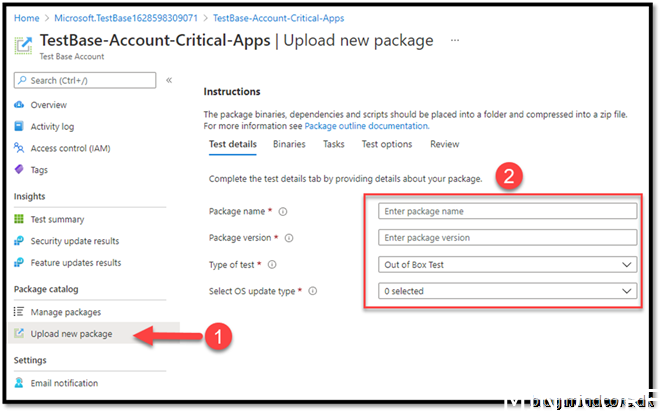This screenshot has width=661, height=412.
Task: Click Security update results icon
Action: (x=20, y=241)
